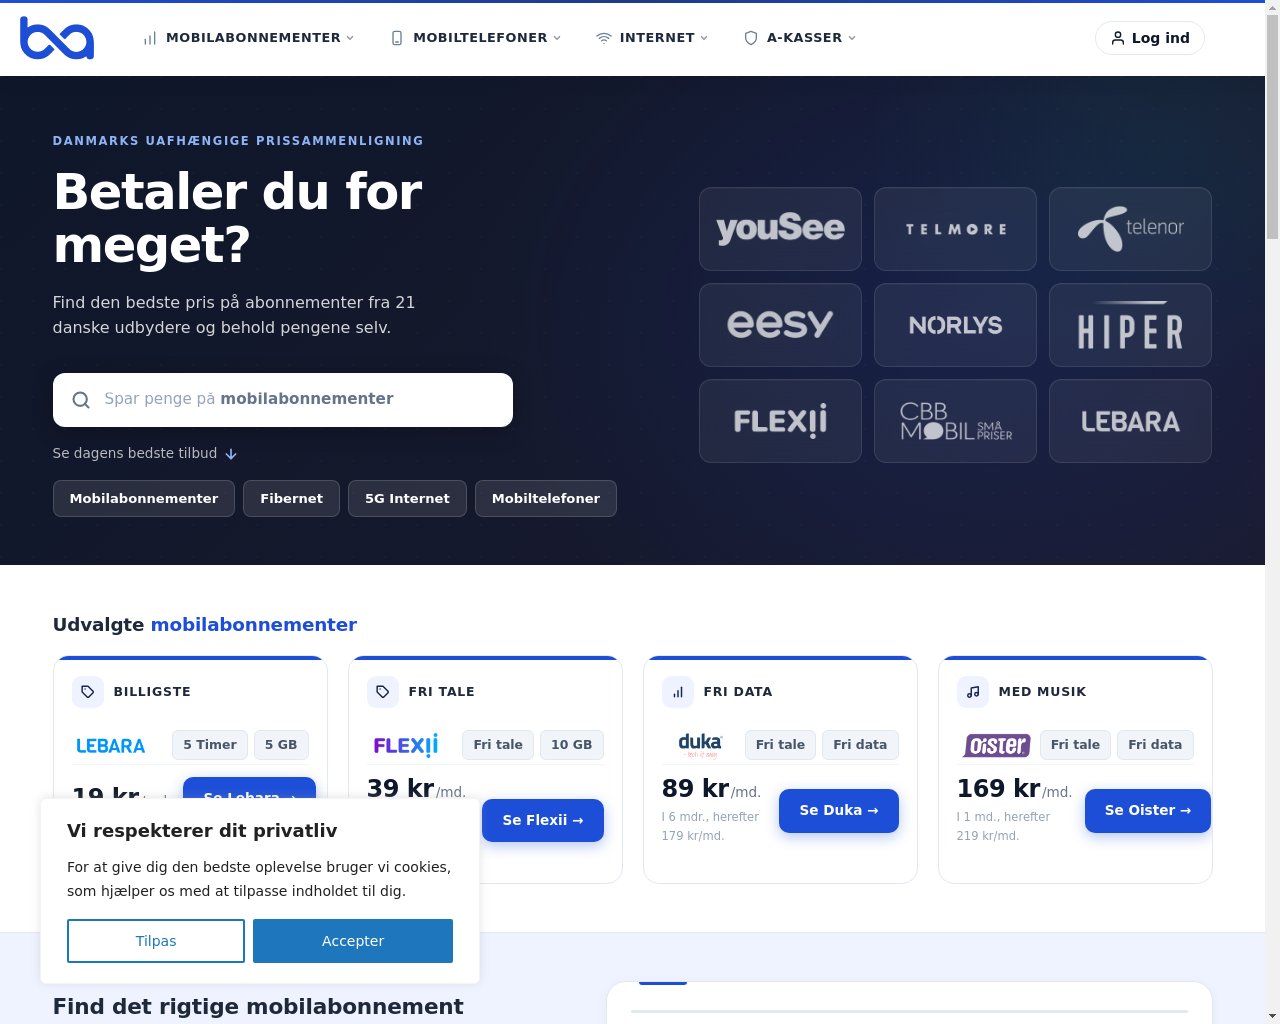Click the music note icon on Med musik card
Image resolution: width=1280 pixels, height=1024 pixels.
(x=973, y=692)
